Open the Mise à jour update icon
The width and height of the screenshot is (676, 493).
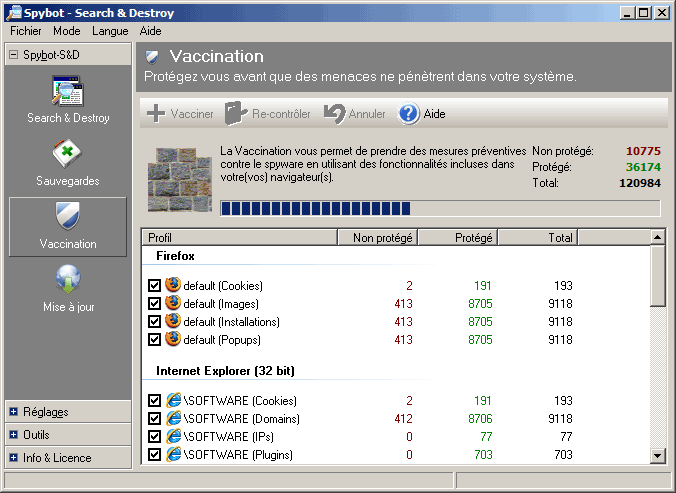point(68,280)
